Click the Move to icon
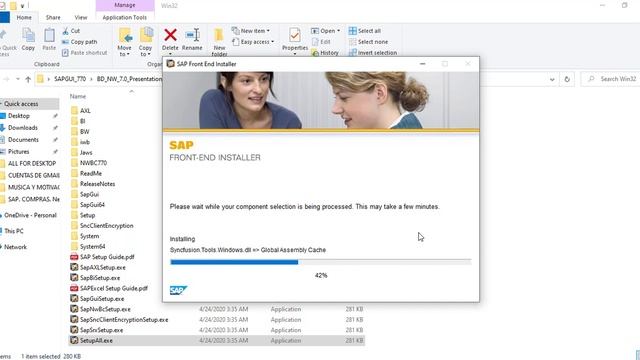Screen dimensions: 640x360 (x=125, y=36)
